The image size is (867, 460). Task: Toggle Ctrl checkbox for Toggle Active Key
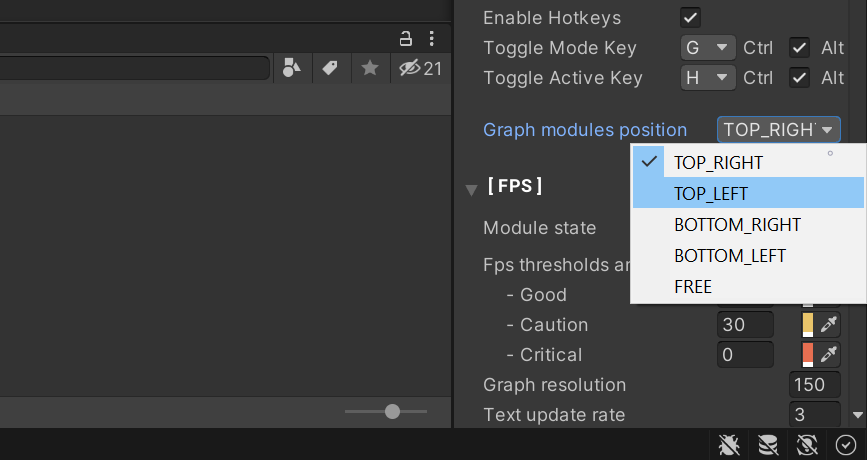coord(799,77)
